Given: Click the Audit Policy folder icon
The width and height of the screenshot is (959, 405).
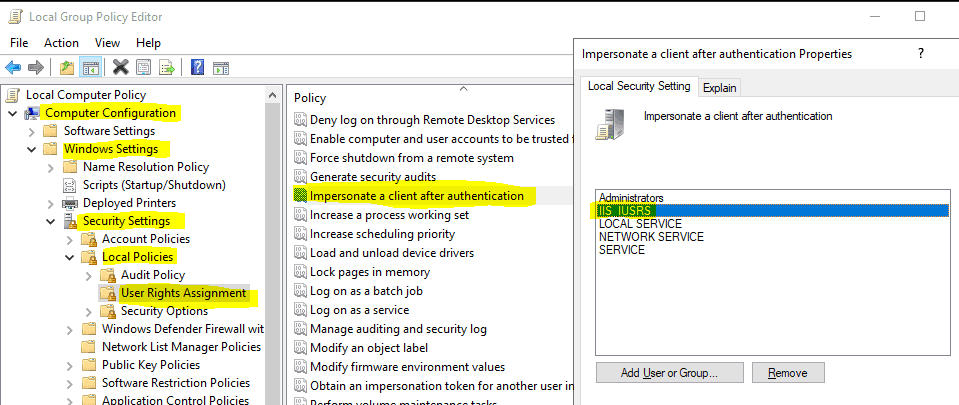Looking at the screenshot, I should (x=108, y=275).
